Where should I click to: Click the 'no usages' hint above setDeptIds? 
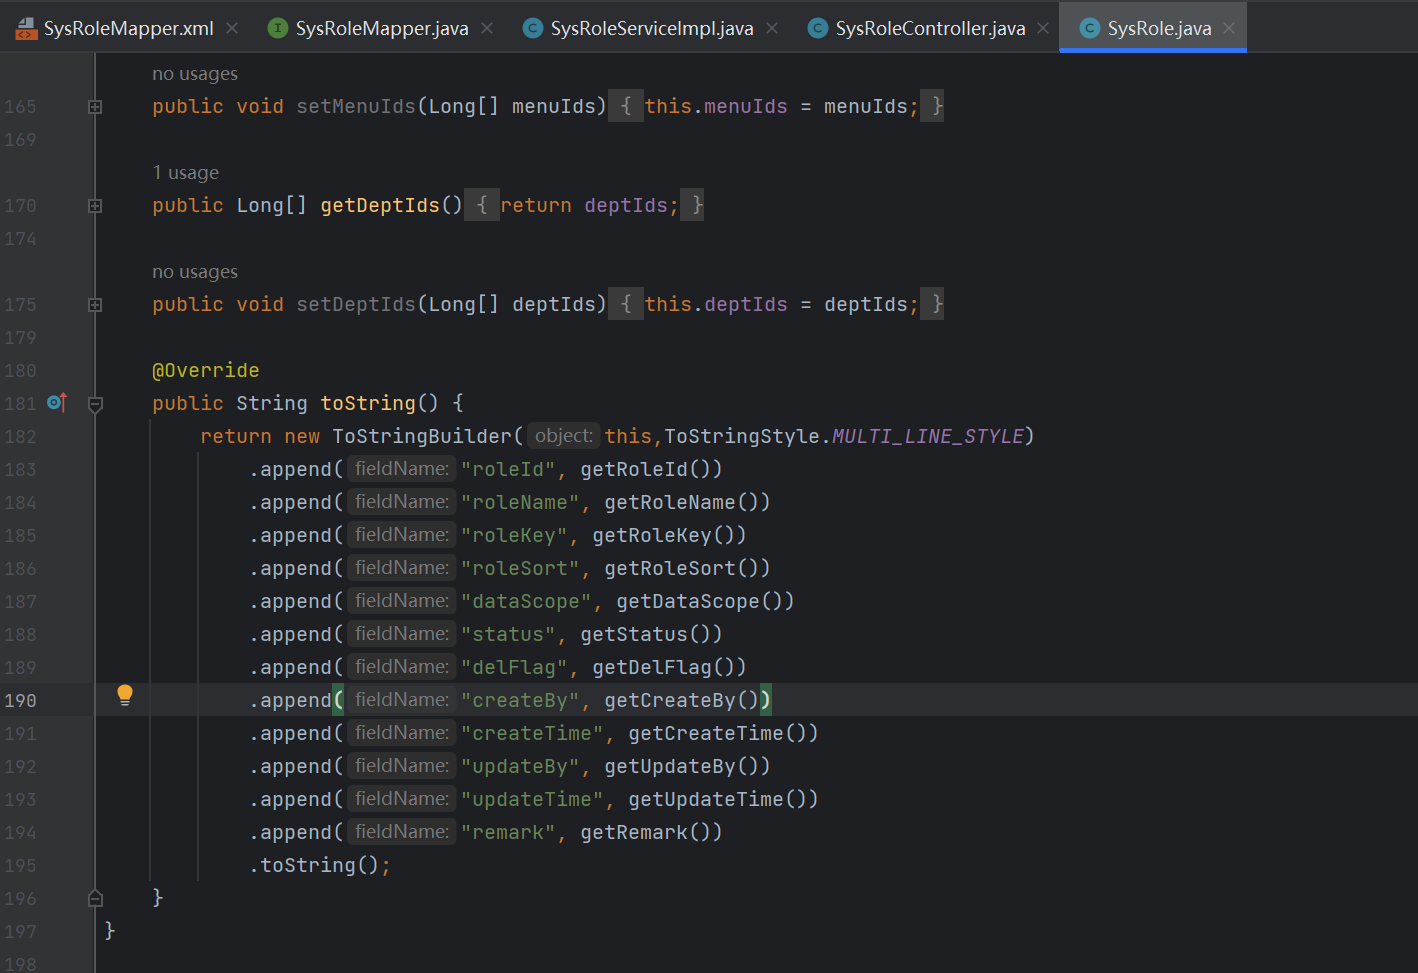[195, 272]
